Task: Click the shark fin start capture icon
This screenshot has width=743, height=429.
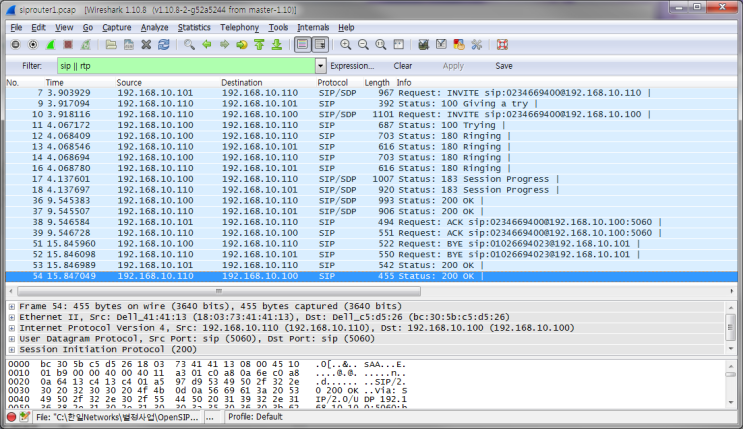Action: coord(50,45)
